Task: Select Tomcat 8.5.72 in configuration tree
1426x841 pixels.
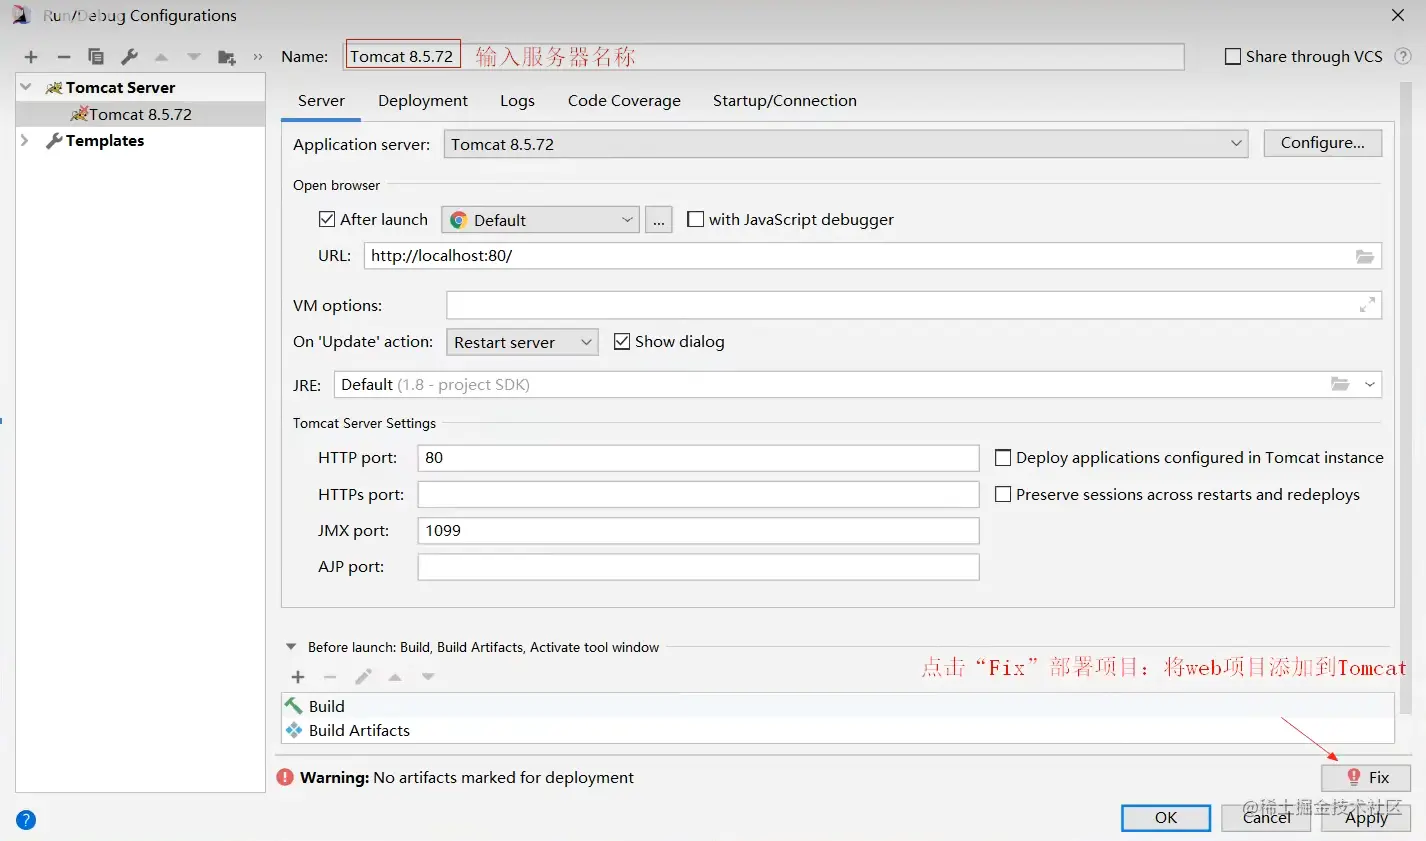Action: pos(140,114)
